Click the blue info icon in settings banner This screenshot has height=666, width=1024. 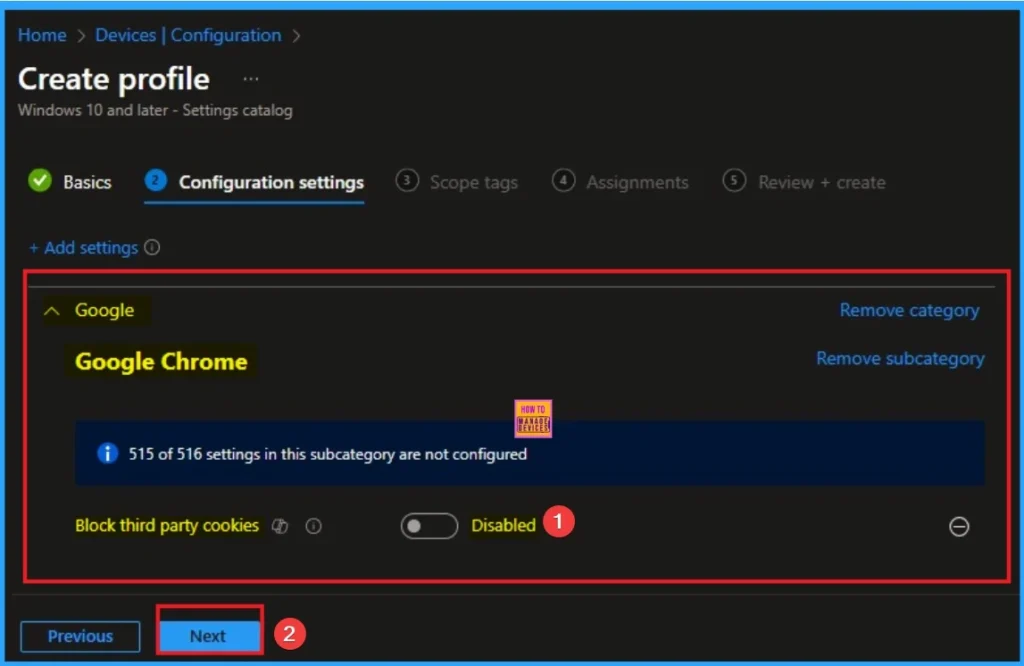point(107,453)
